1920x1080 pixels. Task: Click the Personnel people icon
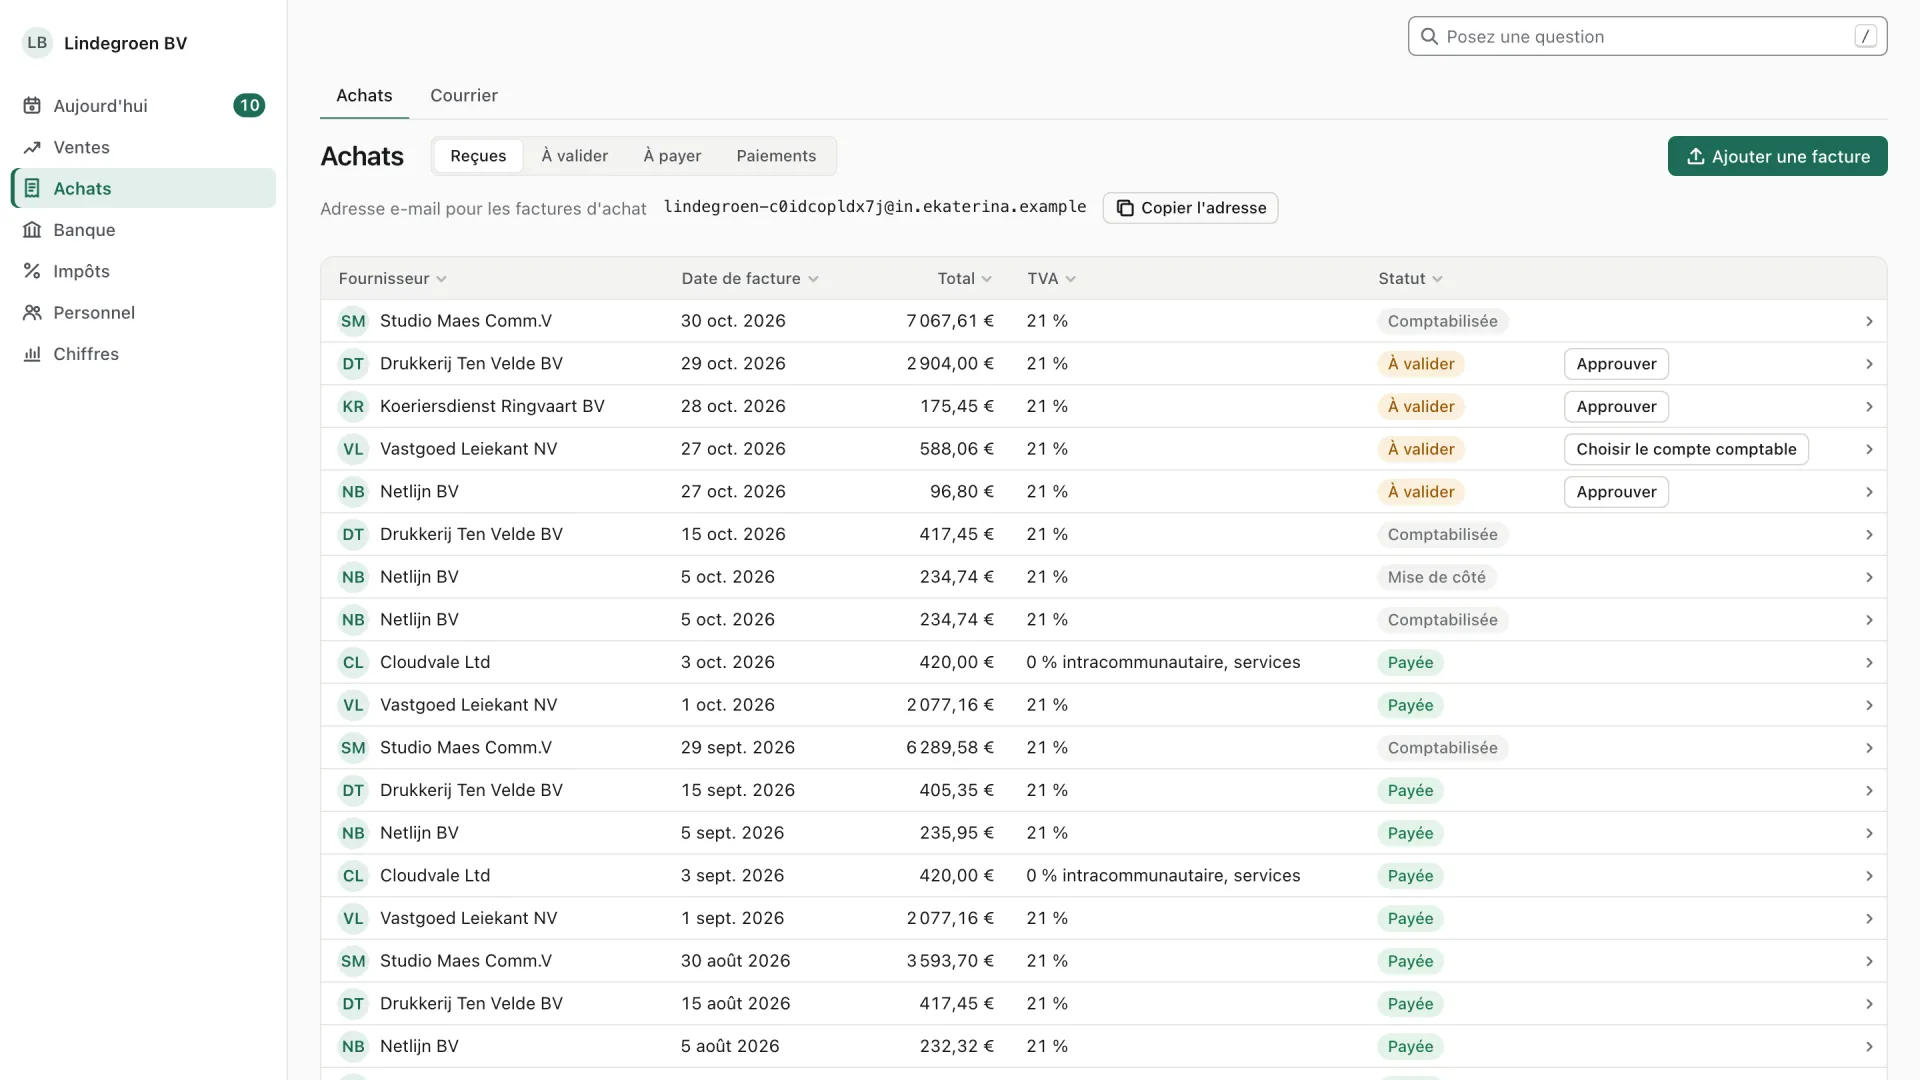coord(32,313)
